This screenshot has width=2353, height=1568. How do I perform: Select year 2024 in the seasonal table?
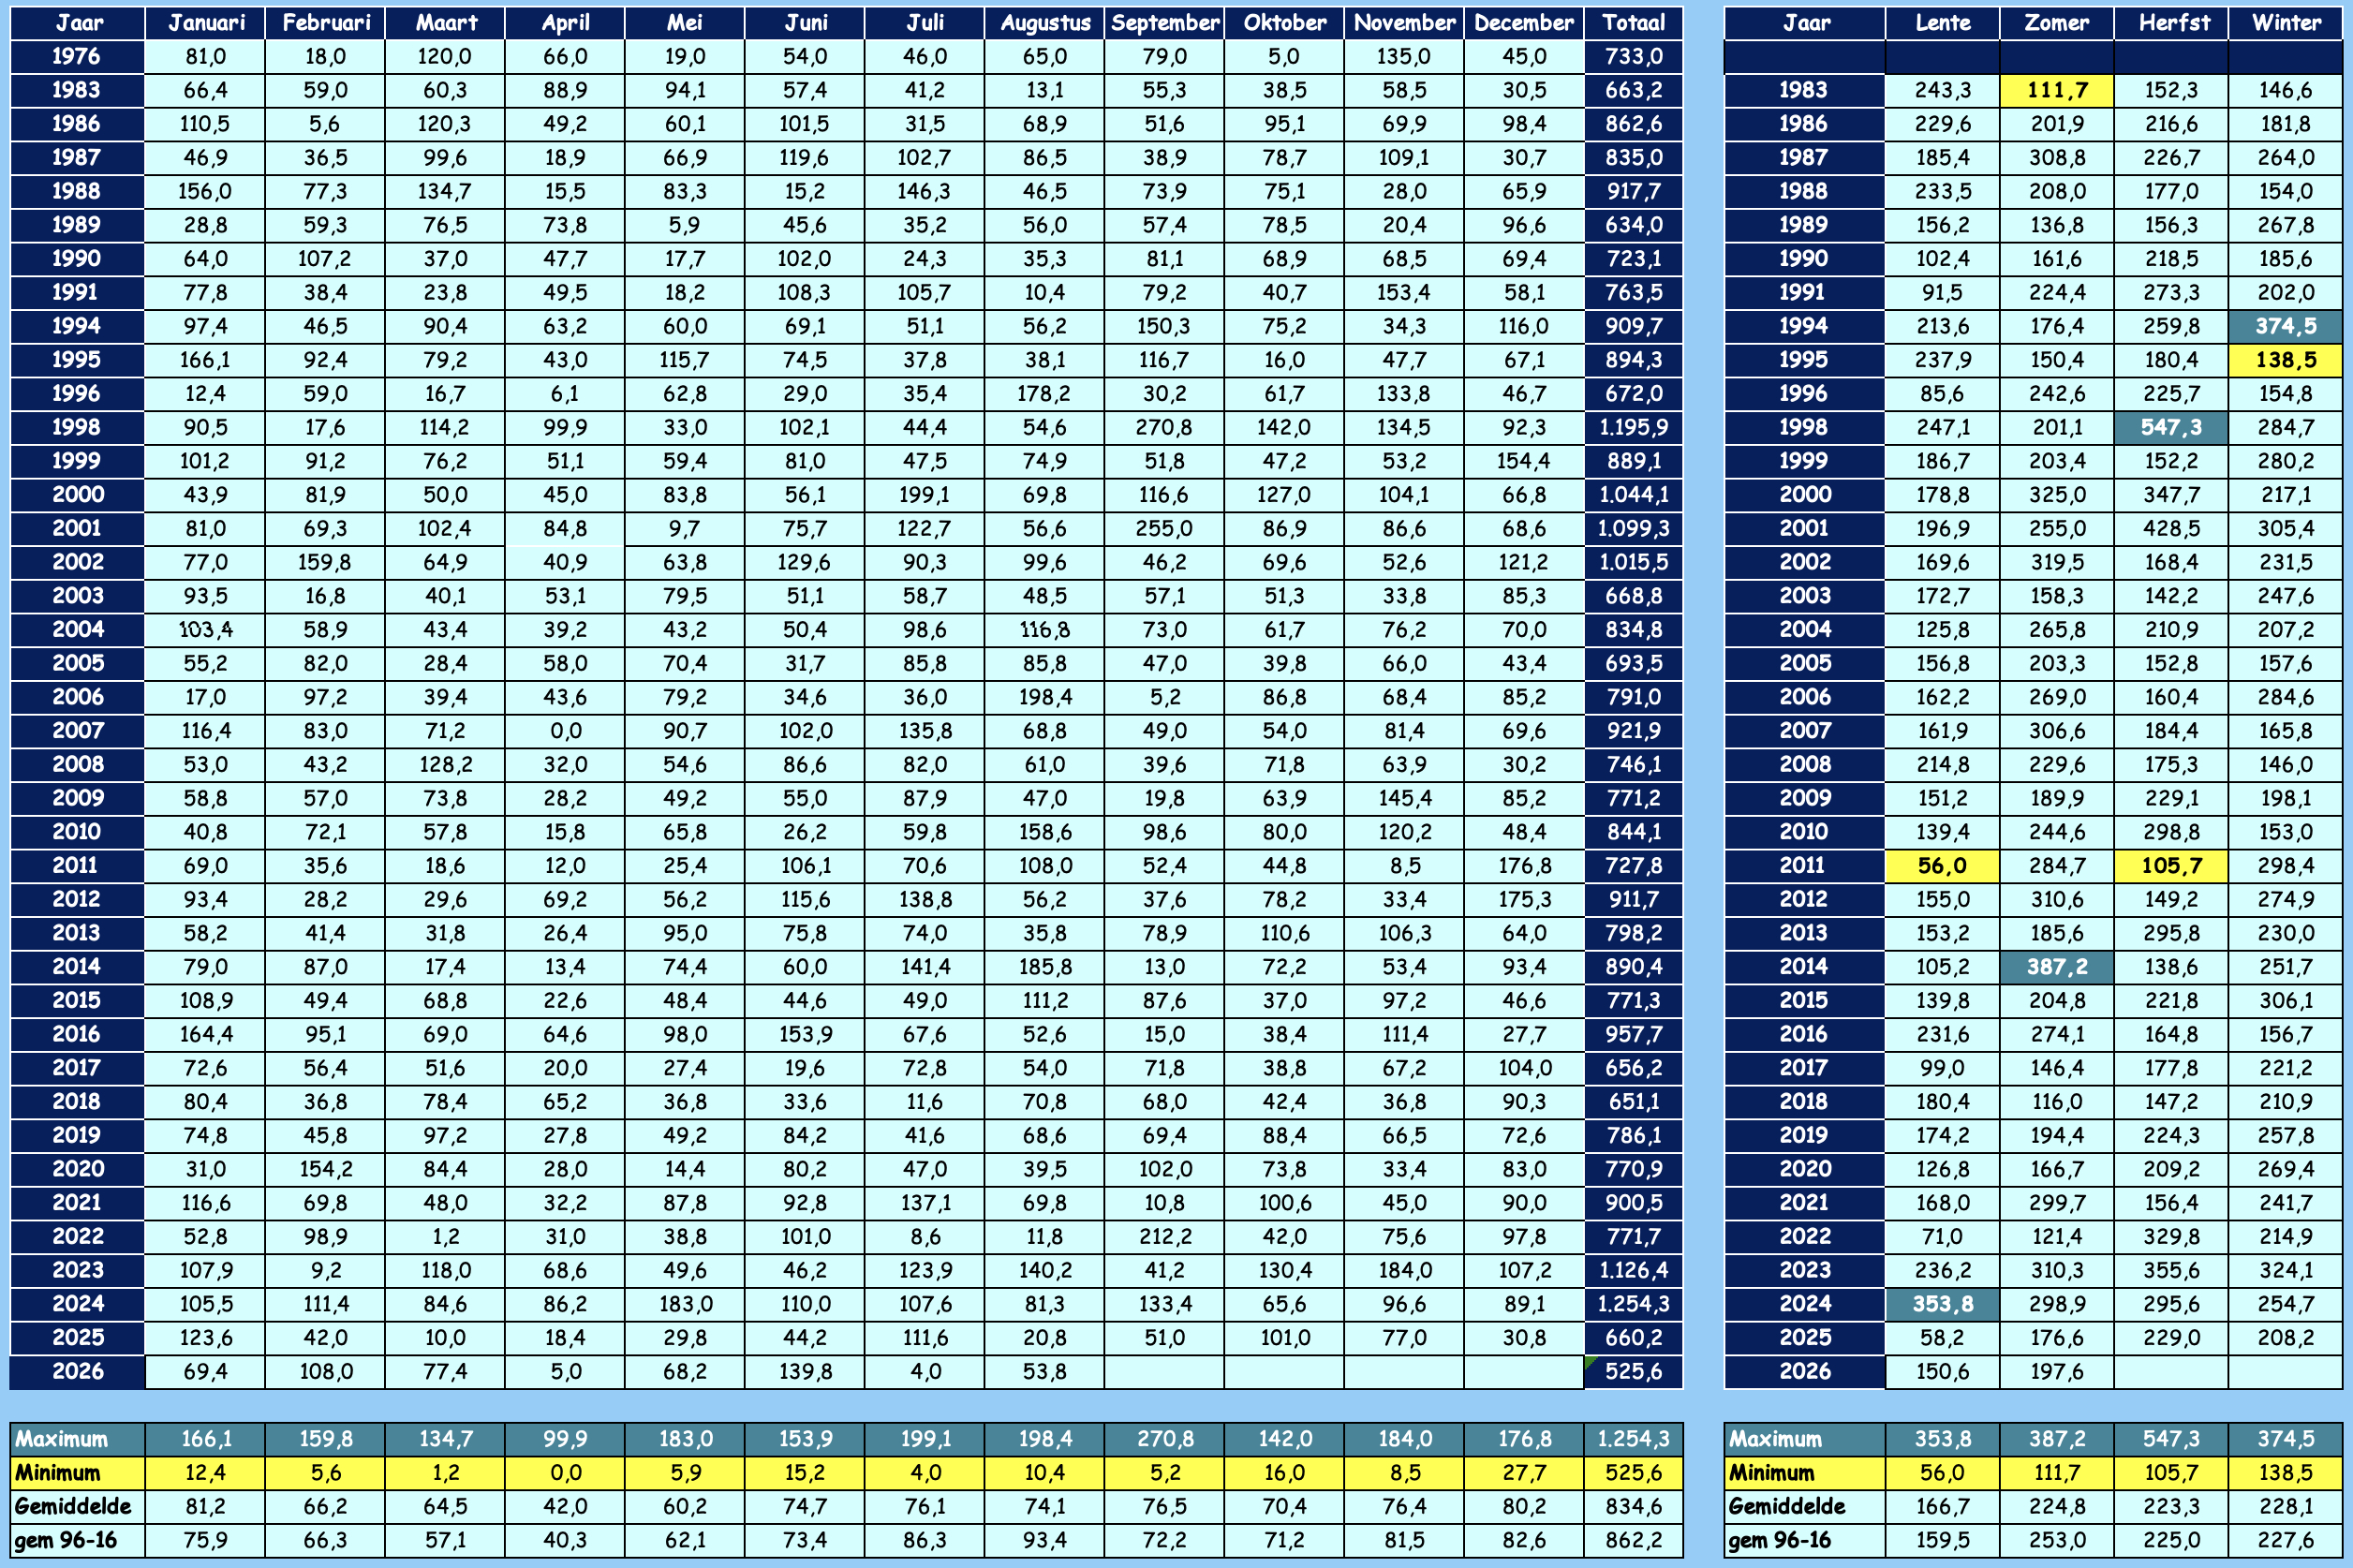(x=1804, y=1304)
